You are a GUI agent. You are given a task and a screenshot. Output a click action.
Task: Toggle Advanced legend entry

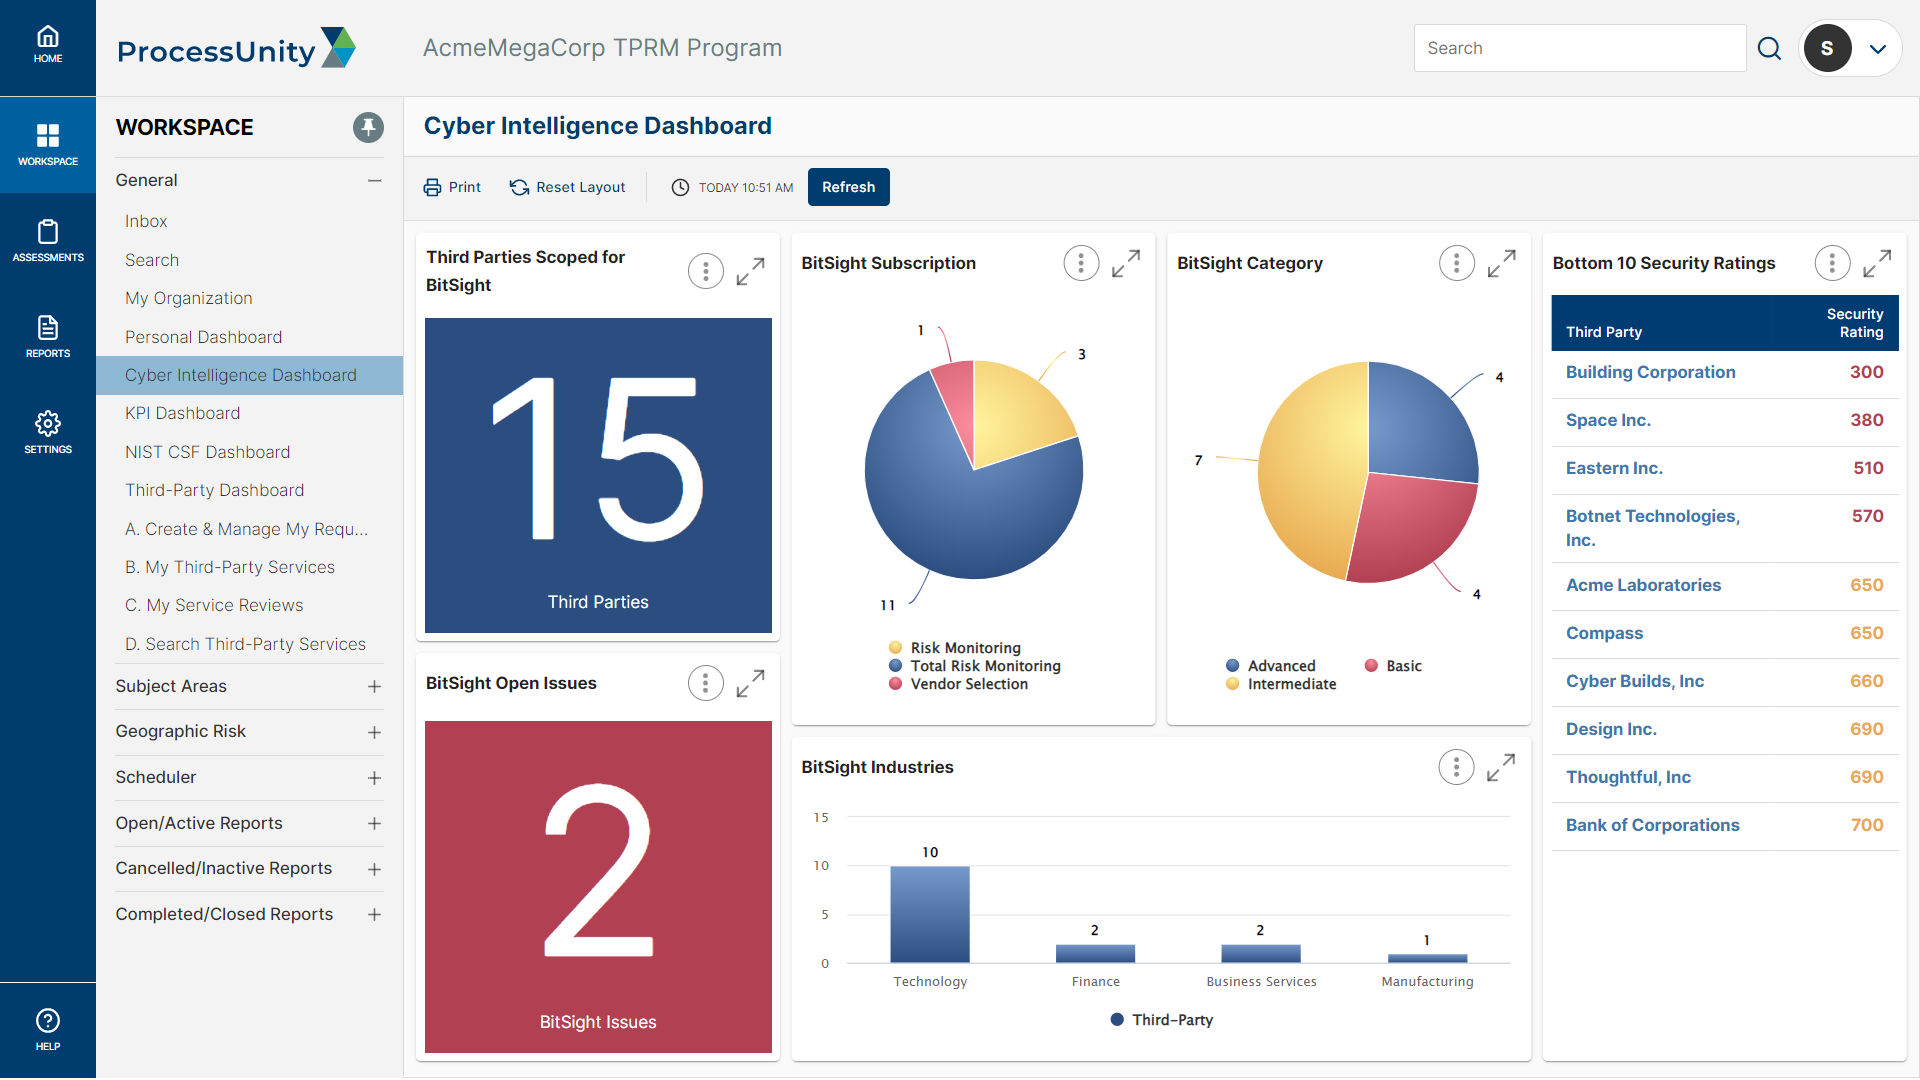[x=1271, y=666]
